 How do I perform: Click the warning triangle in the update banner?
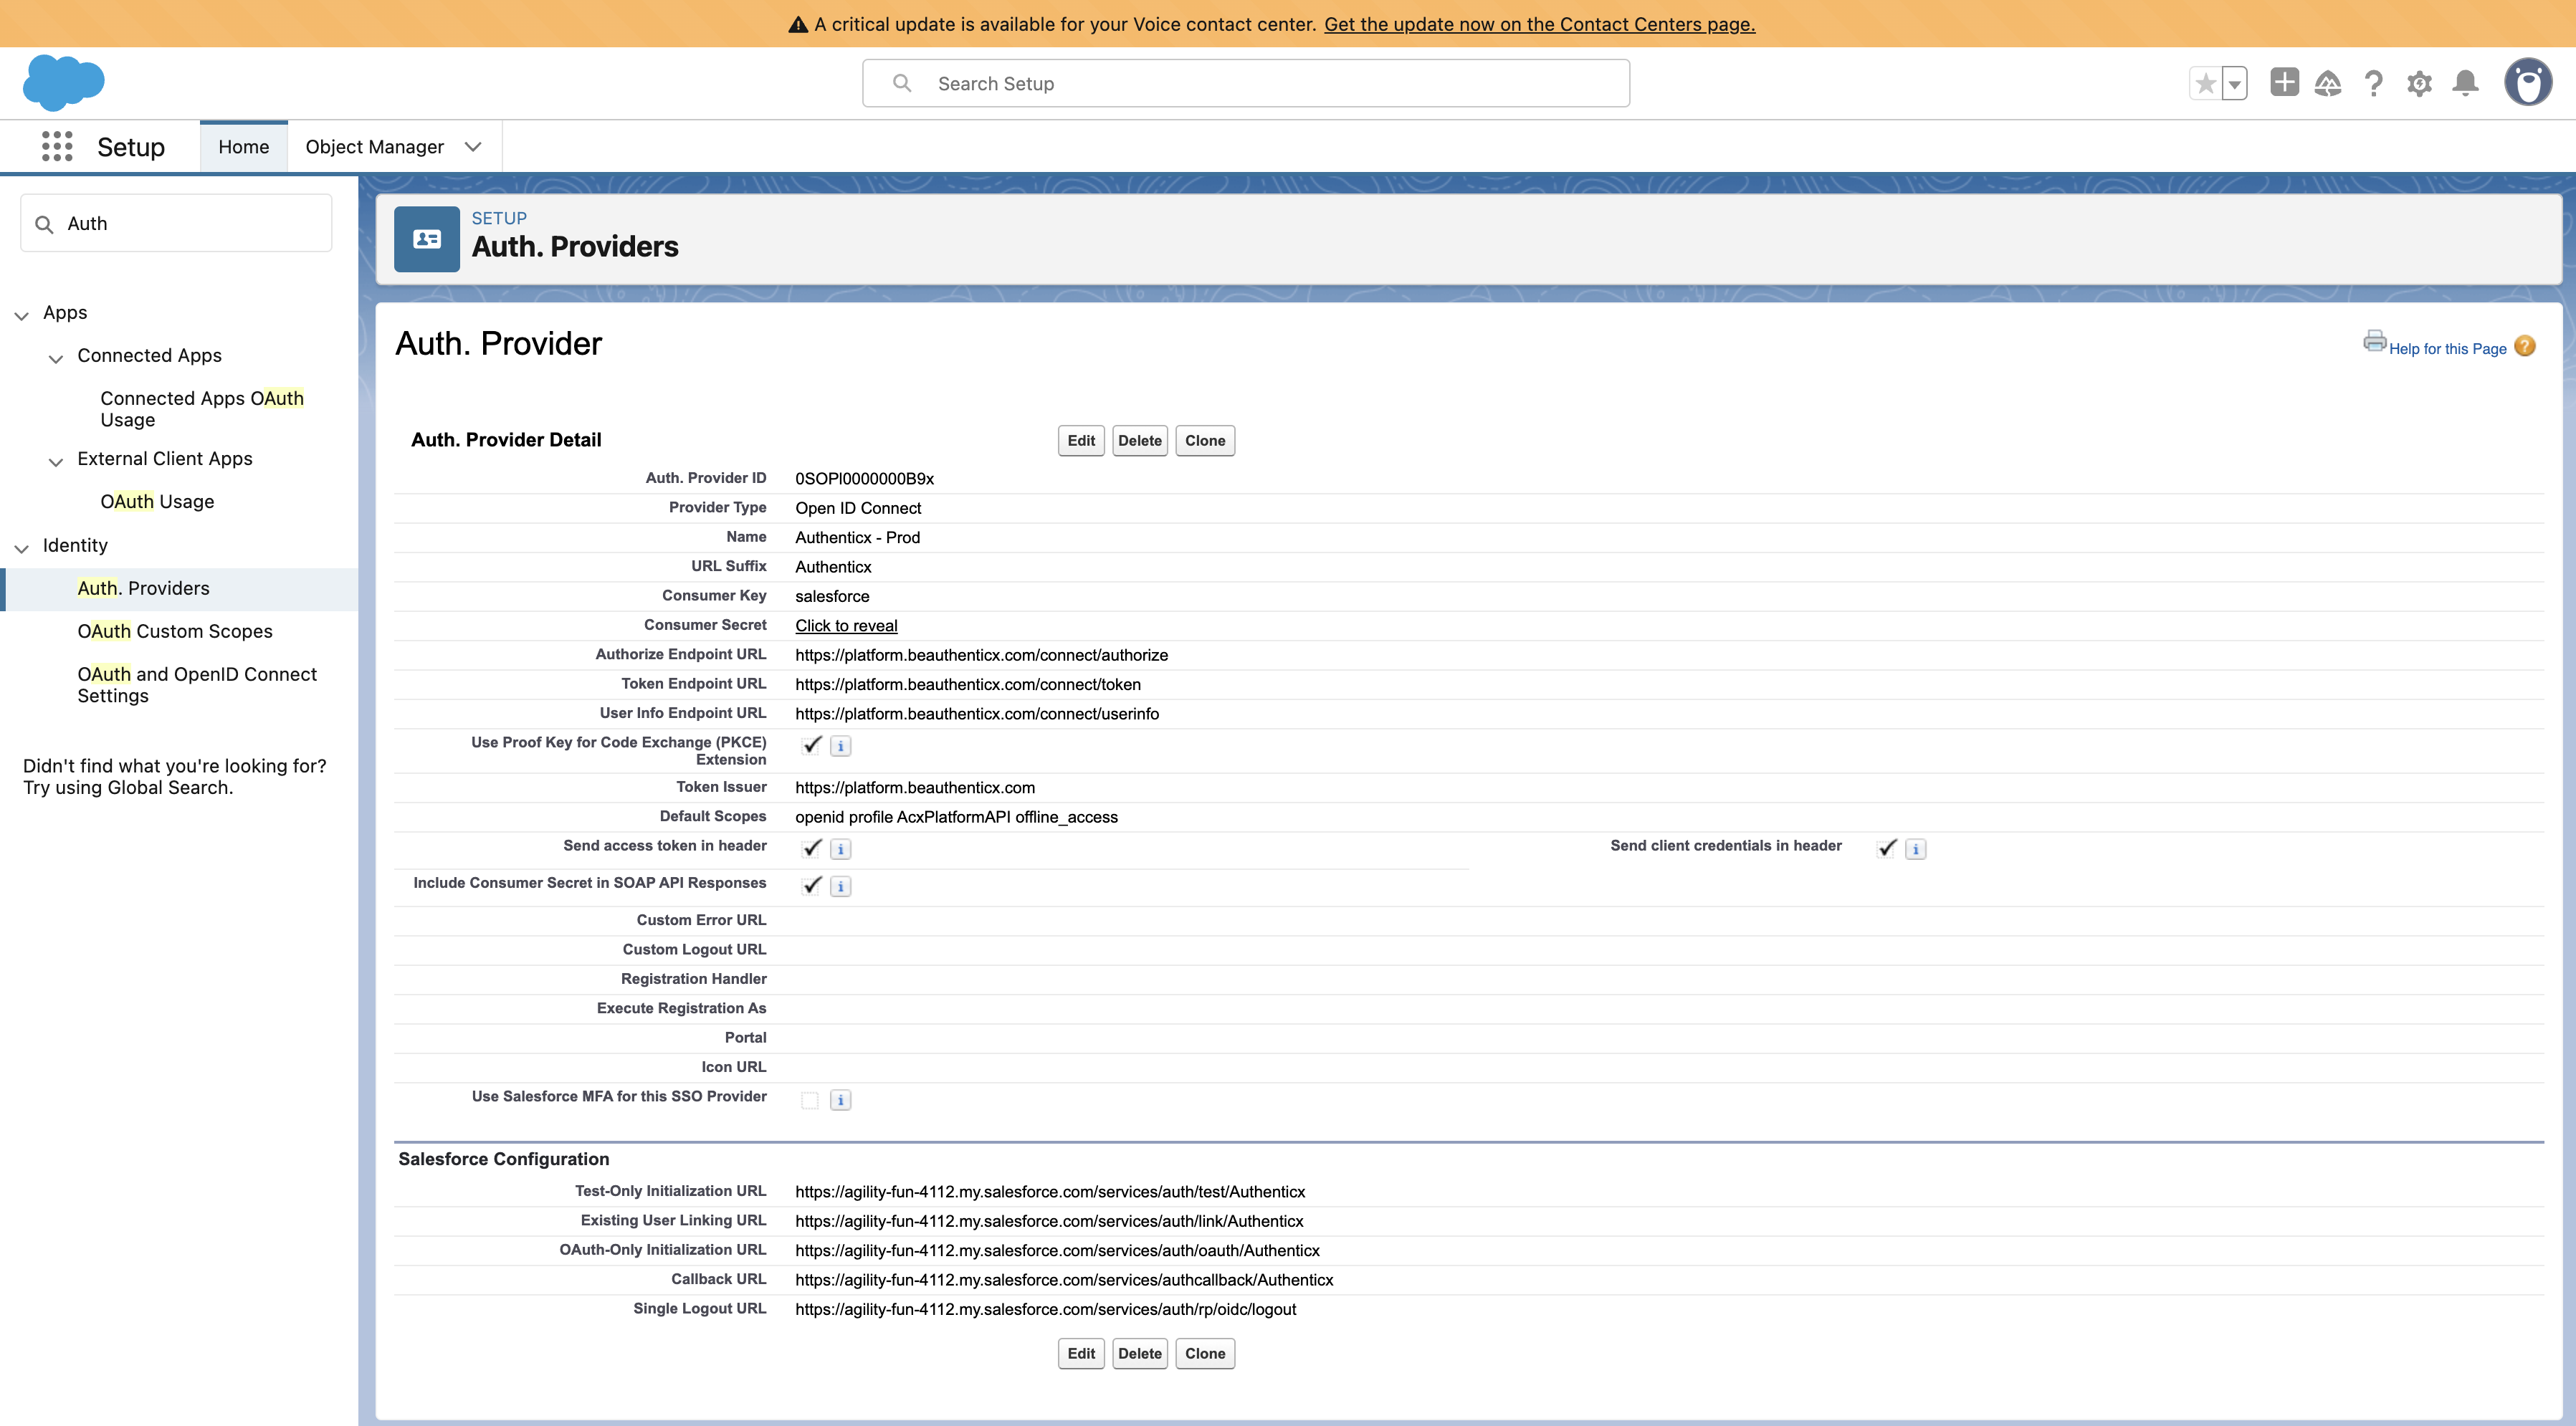pos(798,24)
